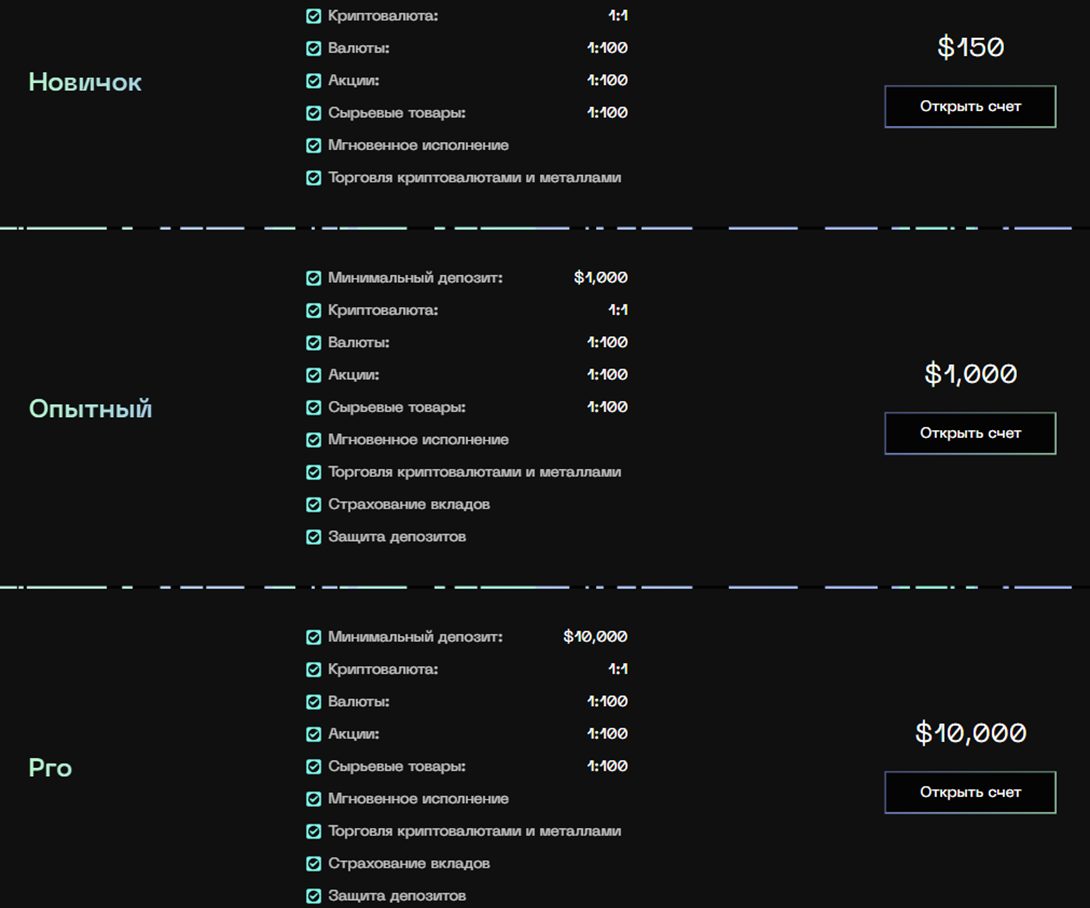Viewport: 1090px width, 908px height.
Task: Click the large $10,000 price heading
Action: [970, 733]
